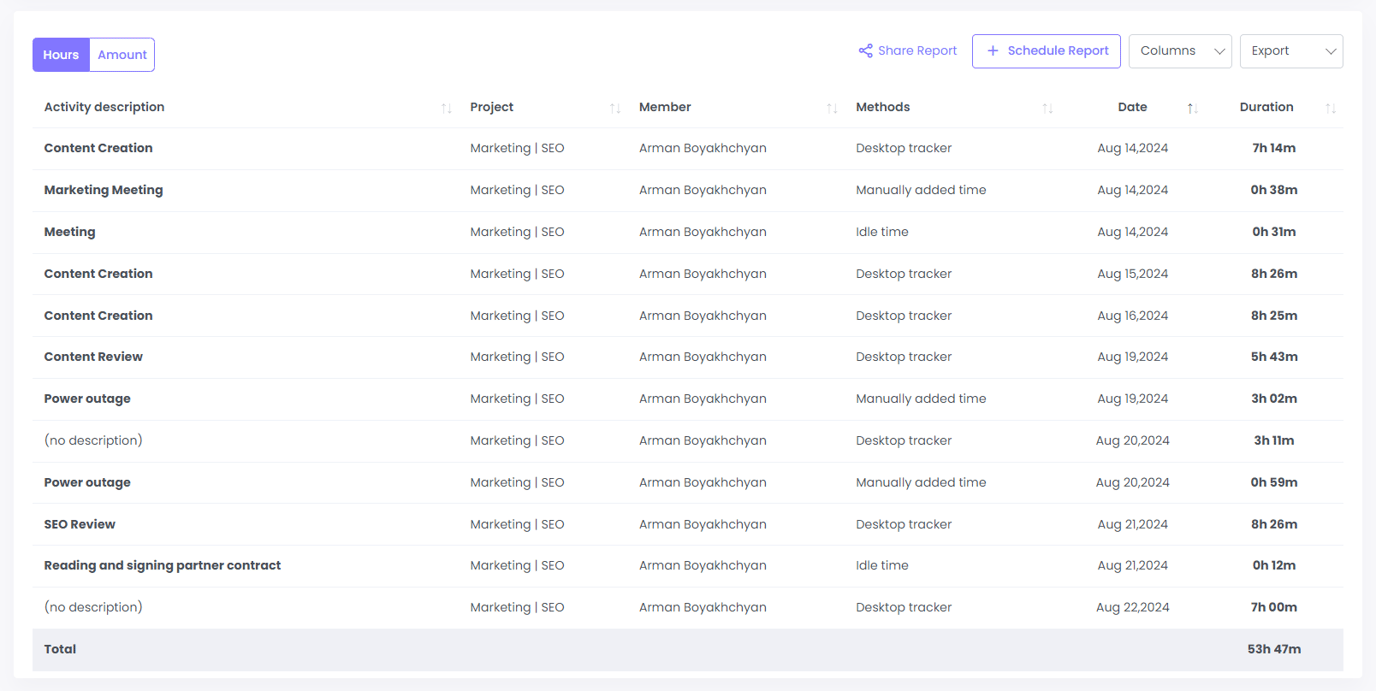Click the Share Report link
Image resolution: width=1376 pixels, height=691 pixels.
tap(915, 50)
